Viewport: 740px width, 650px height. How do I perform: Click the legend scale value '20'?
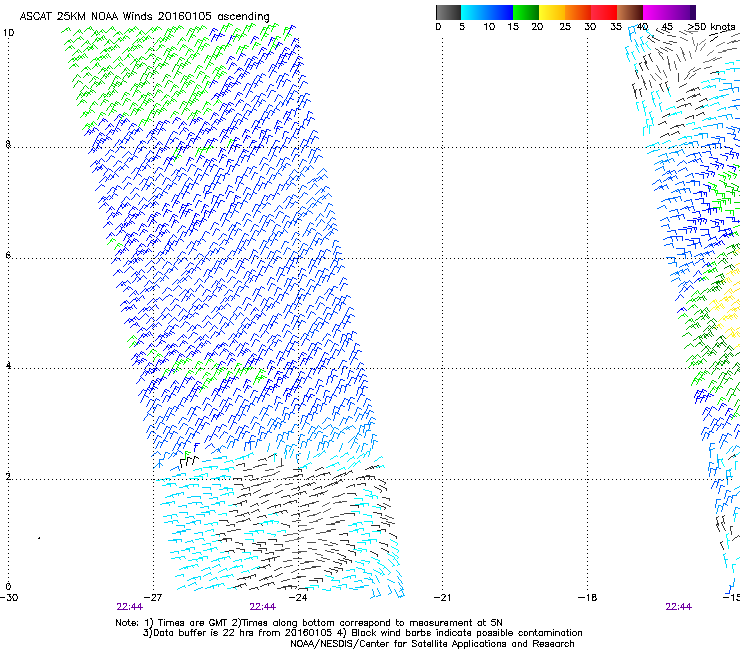(x=537, y=27)
